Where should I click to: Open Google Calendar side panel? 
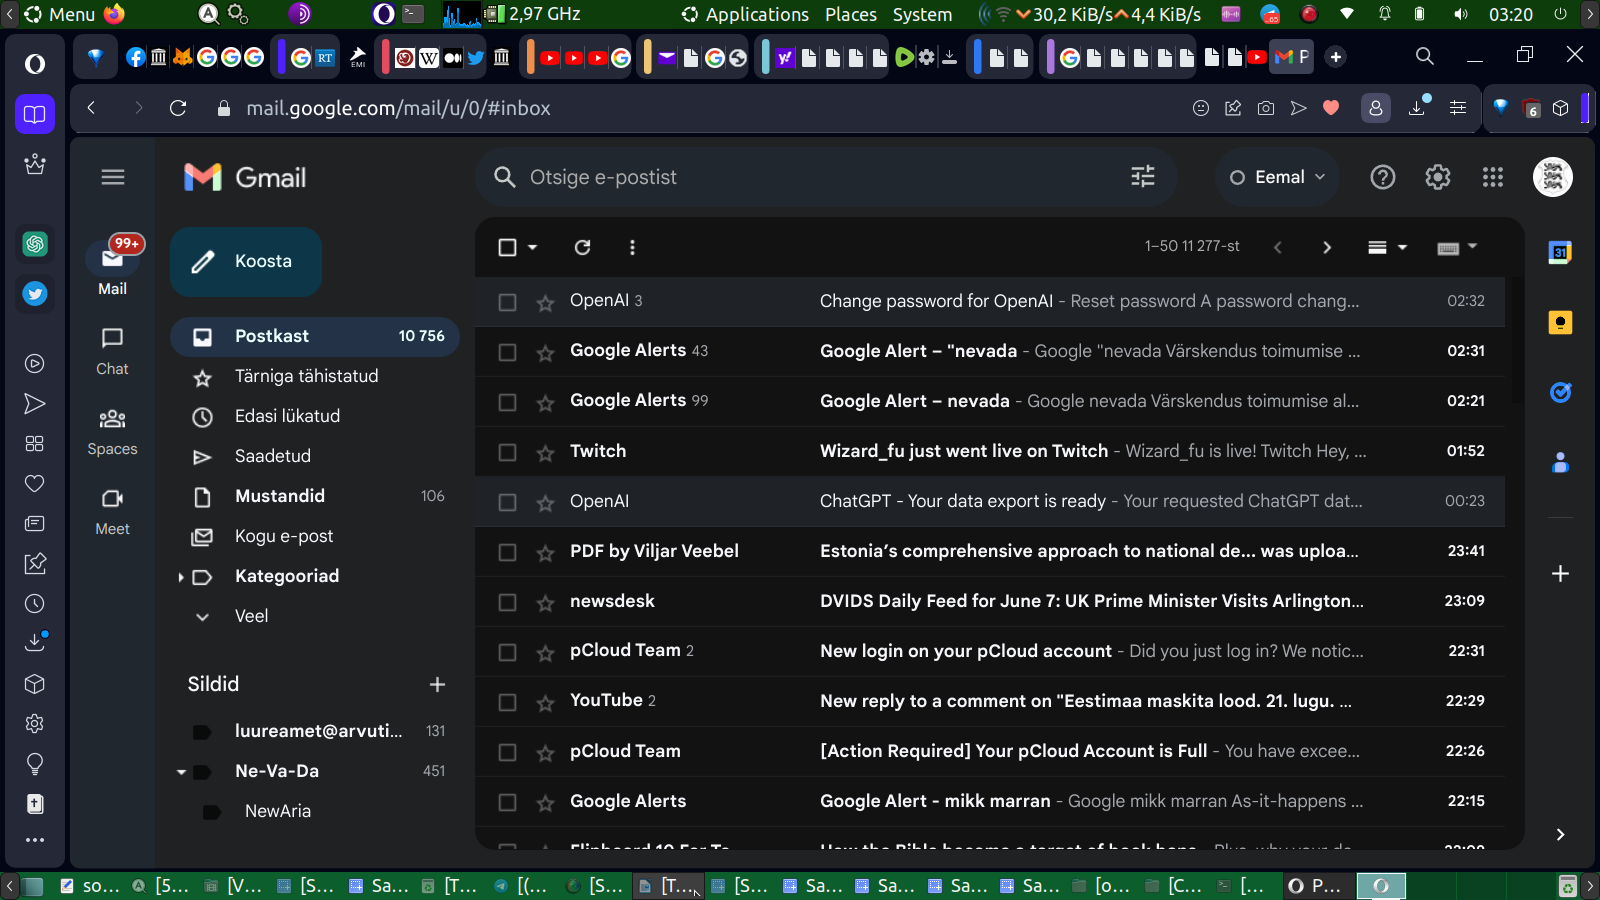point(1559,253)
